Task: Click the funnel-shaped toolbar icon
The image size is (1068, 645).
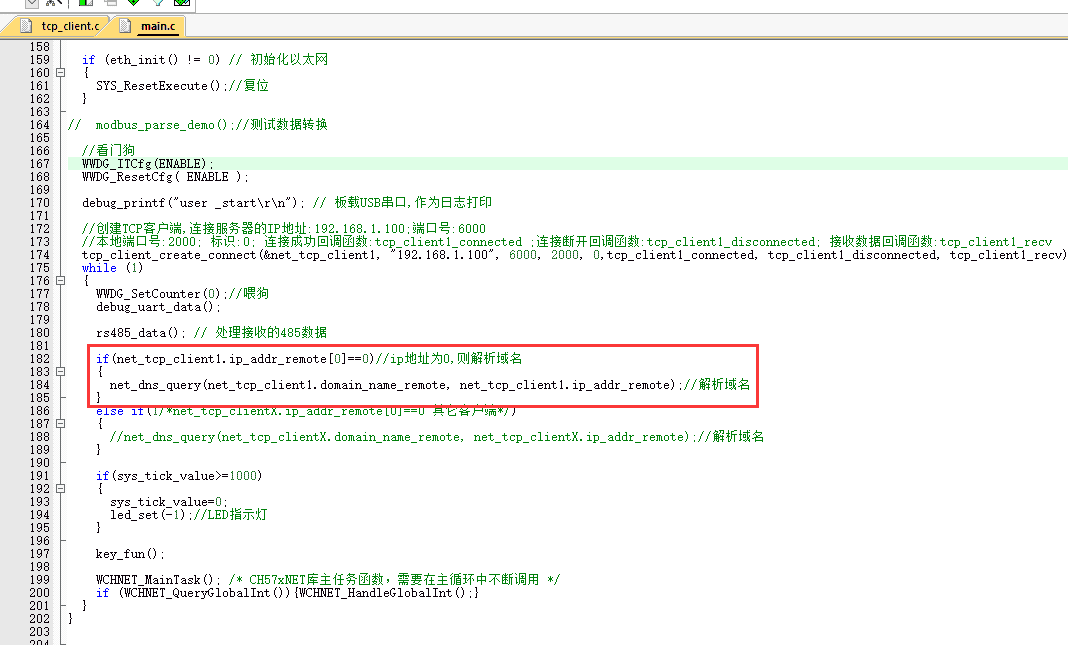Action: pyautogui.click(x=158, y=4)
